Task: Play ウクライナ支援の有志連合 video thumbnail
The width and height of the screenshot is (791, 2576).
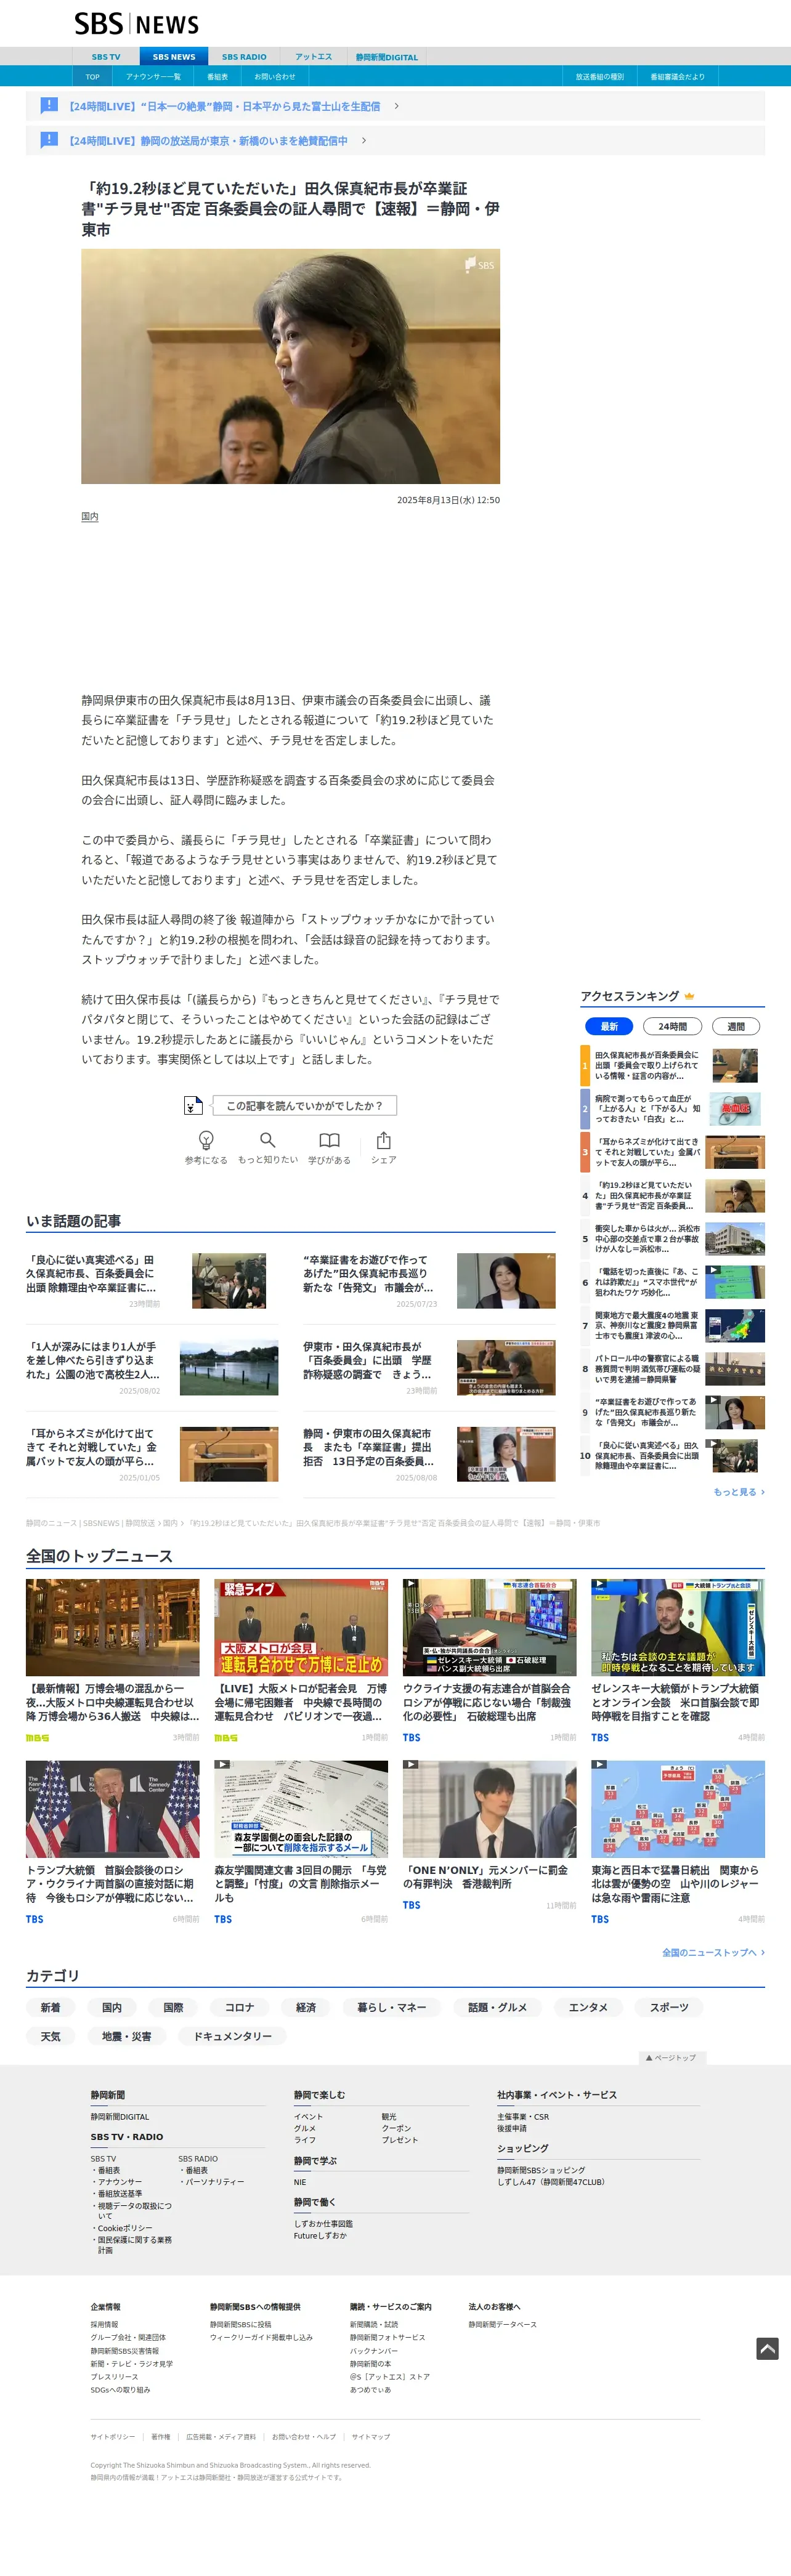Action: pos(489,1627)
